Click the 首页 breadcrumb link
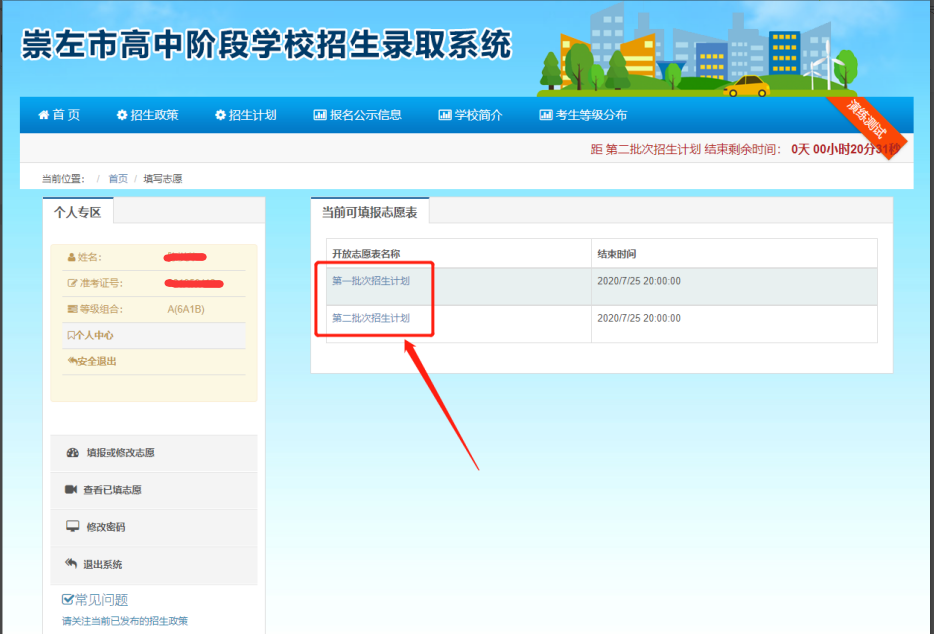Screen dimensions: 934x634 tap(118, 179)
